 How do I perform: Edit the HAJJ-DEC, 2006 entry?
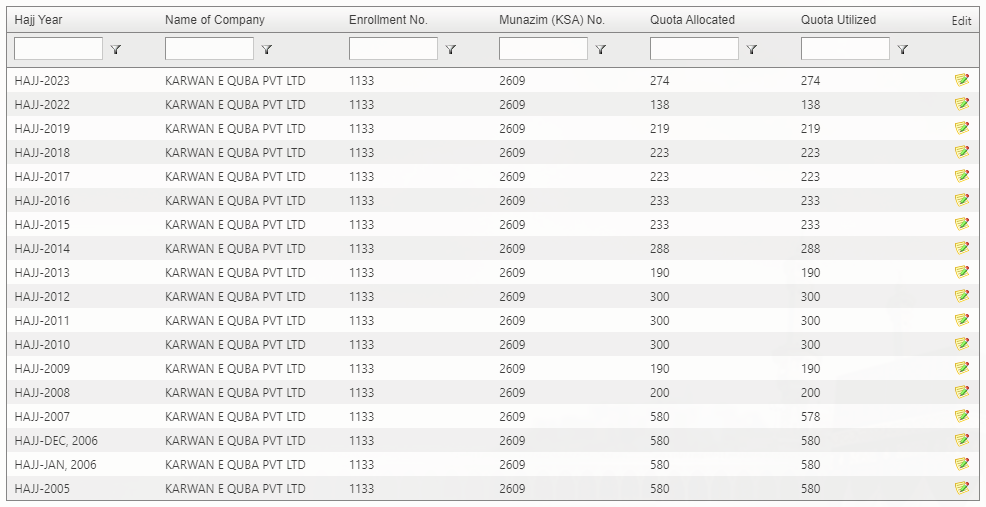[961, 440]
